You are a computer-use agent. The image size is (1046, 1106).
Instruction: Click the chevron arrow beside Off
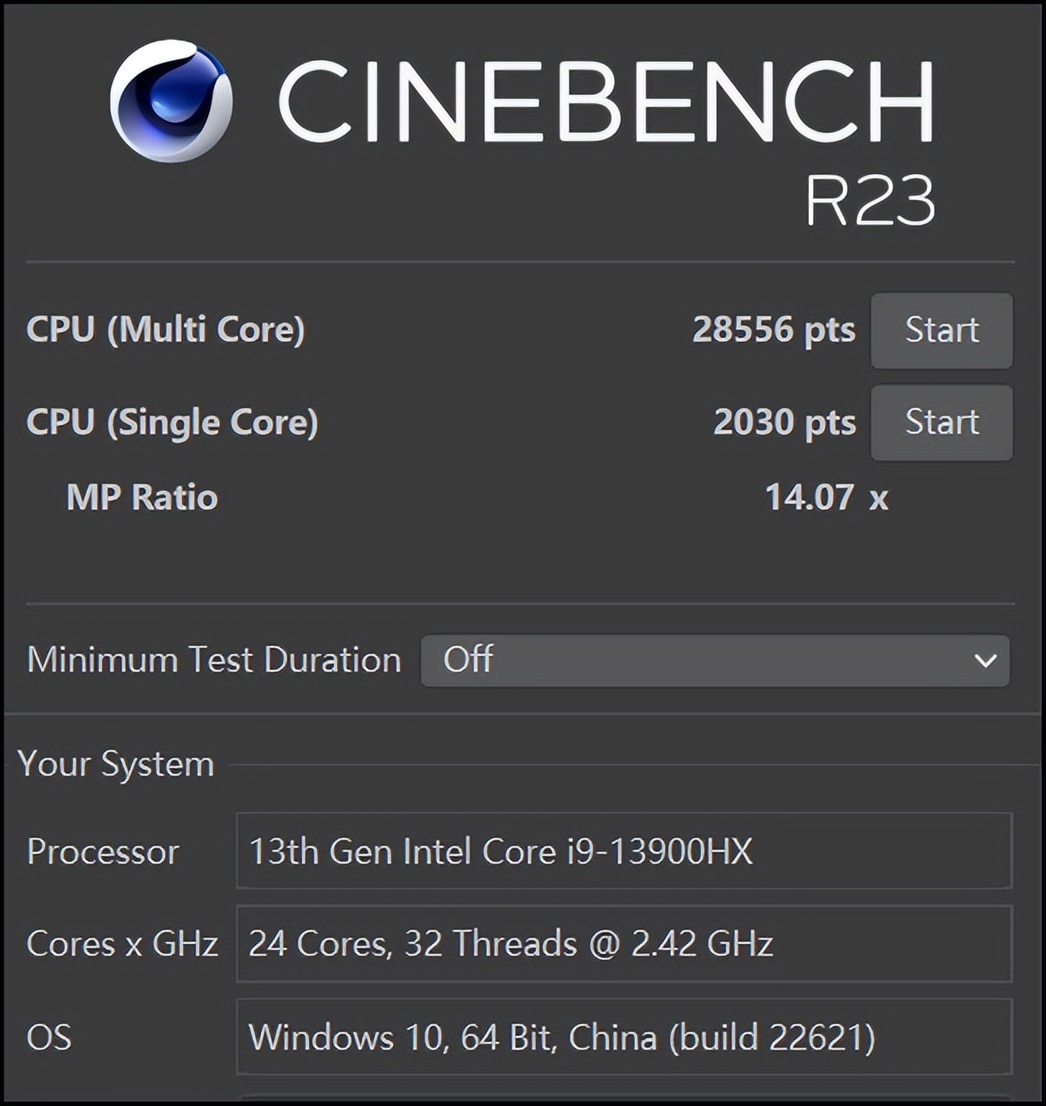tap(985, 660)
